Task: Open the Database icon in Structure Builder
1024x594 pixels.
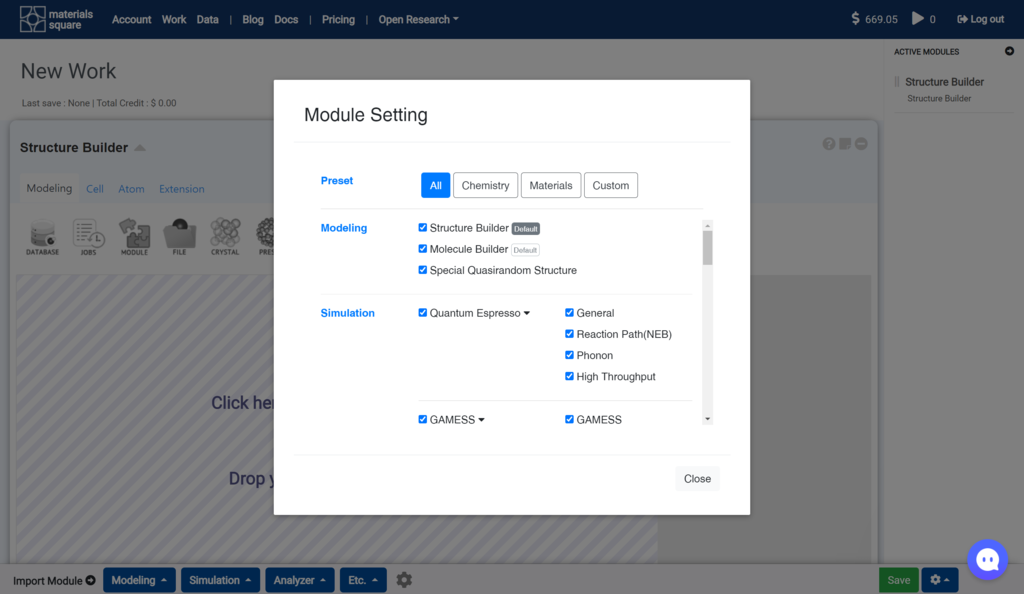Action: (x=43, y=236)
